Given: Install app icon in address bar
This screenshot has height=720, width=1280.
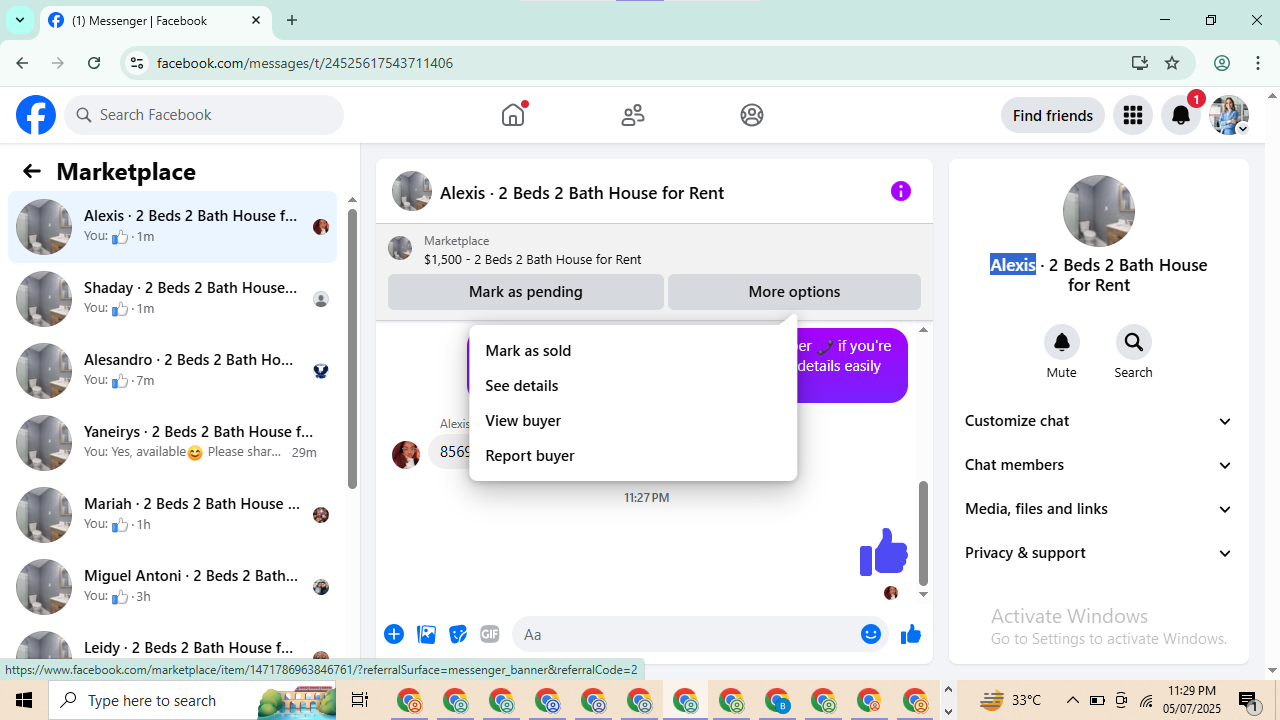Looking at the screenshot, I should coord(1139,63).
